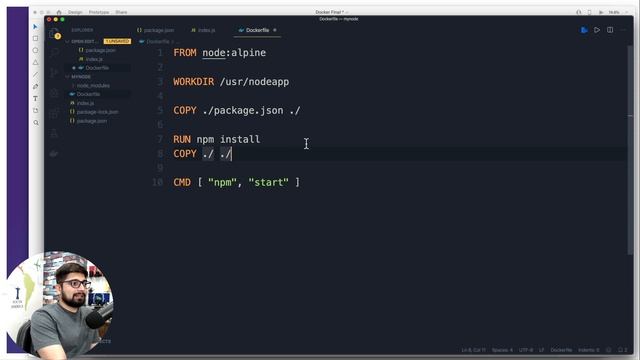Viewport: 640px width, 360px height.
Task: Open index.js in the MYNODE folder
Action: pyautogui.click(x=82, y=103)
